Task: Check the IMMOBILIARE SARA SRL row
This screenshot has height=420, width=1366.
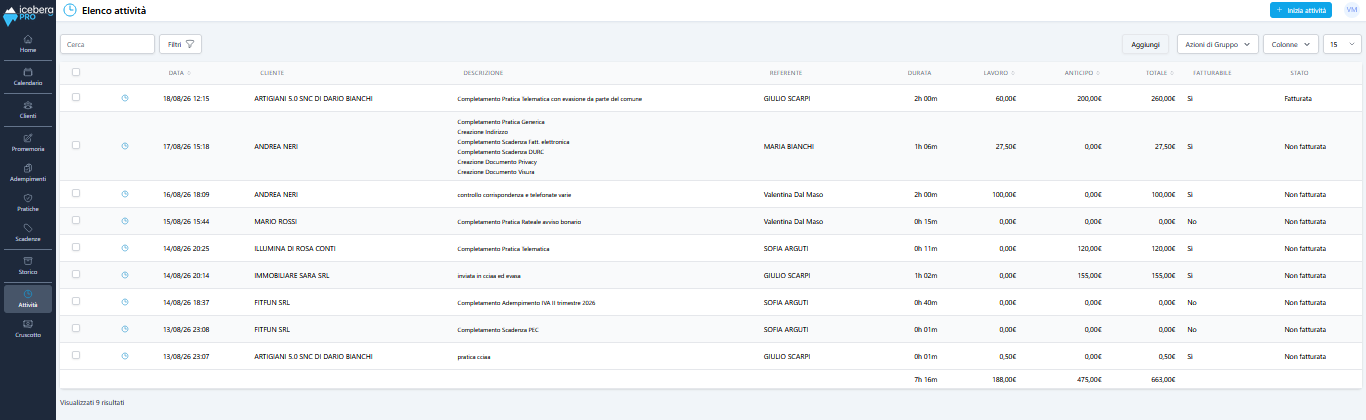Action: click(76, 275)
